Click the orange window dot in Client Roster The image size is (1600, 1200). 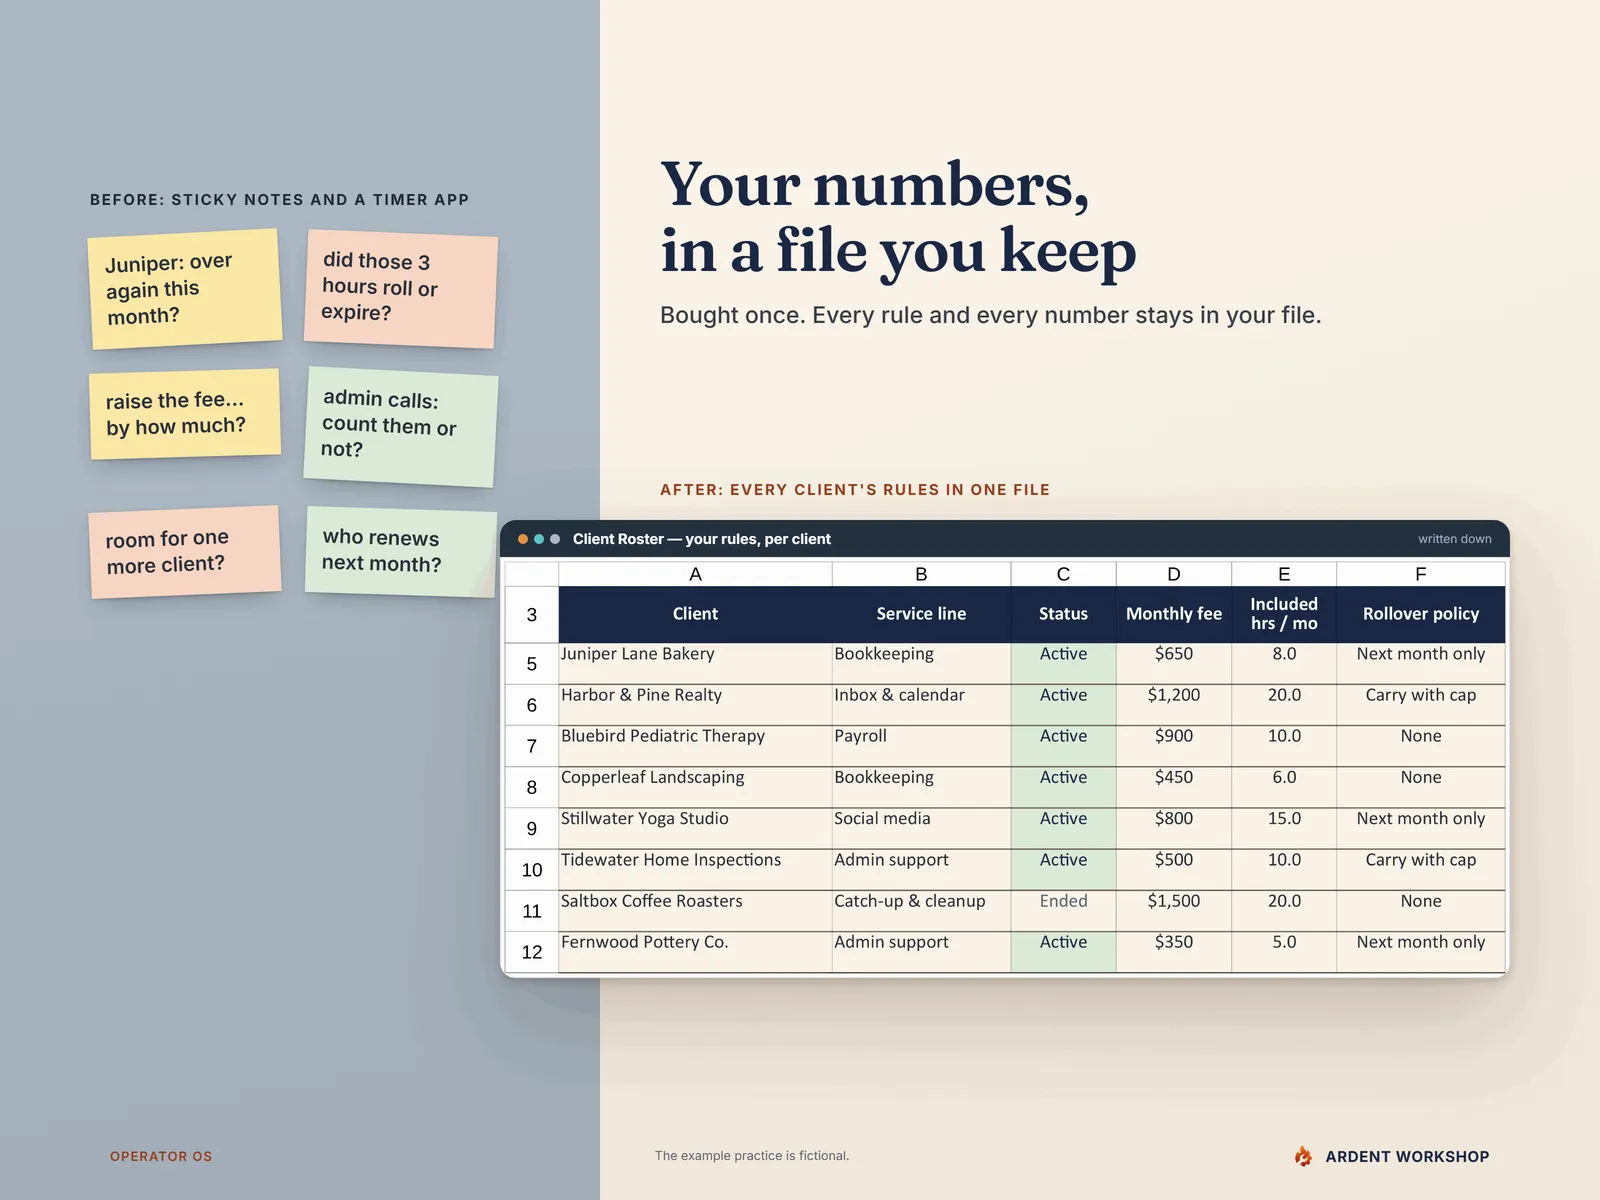pyautogui.click(x=523, y=539)
